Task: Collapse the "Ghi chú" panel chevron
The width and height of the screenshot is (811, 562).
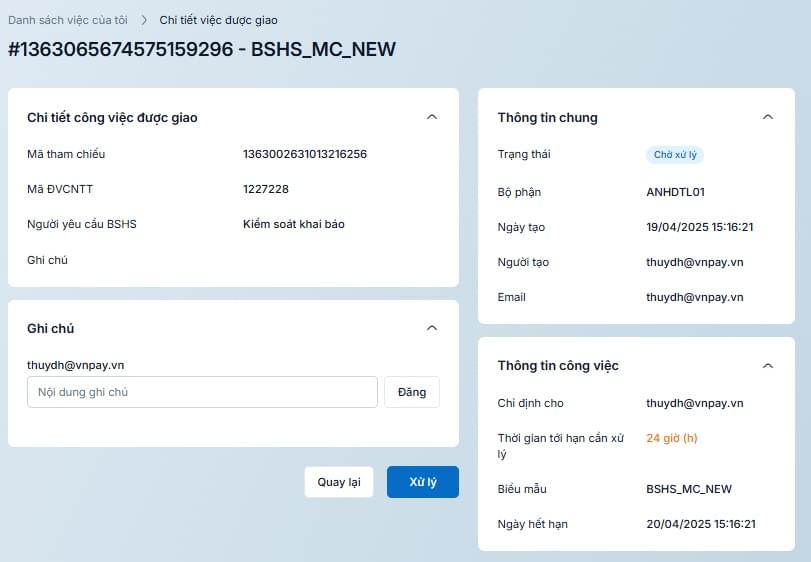Action: pos(432,328)
